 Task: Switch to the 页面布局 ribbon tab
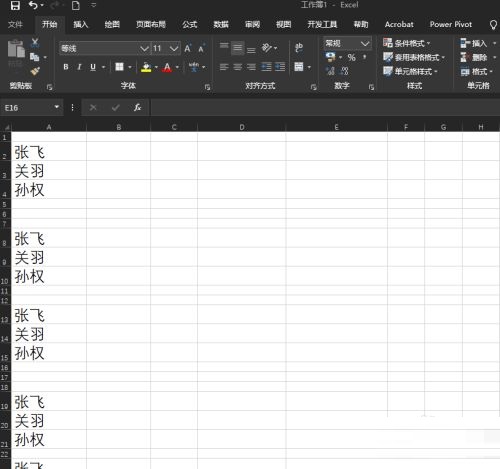[151, 24]
